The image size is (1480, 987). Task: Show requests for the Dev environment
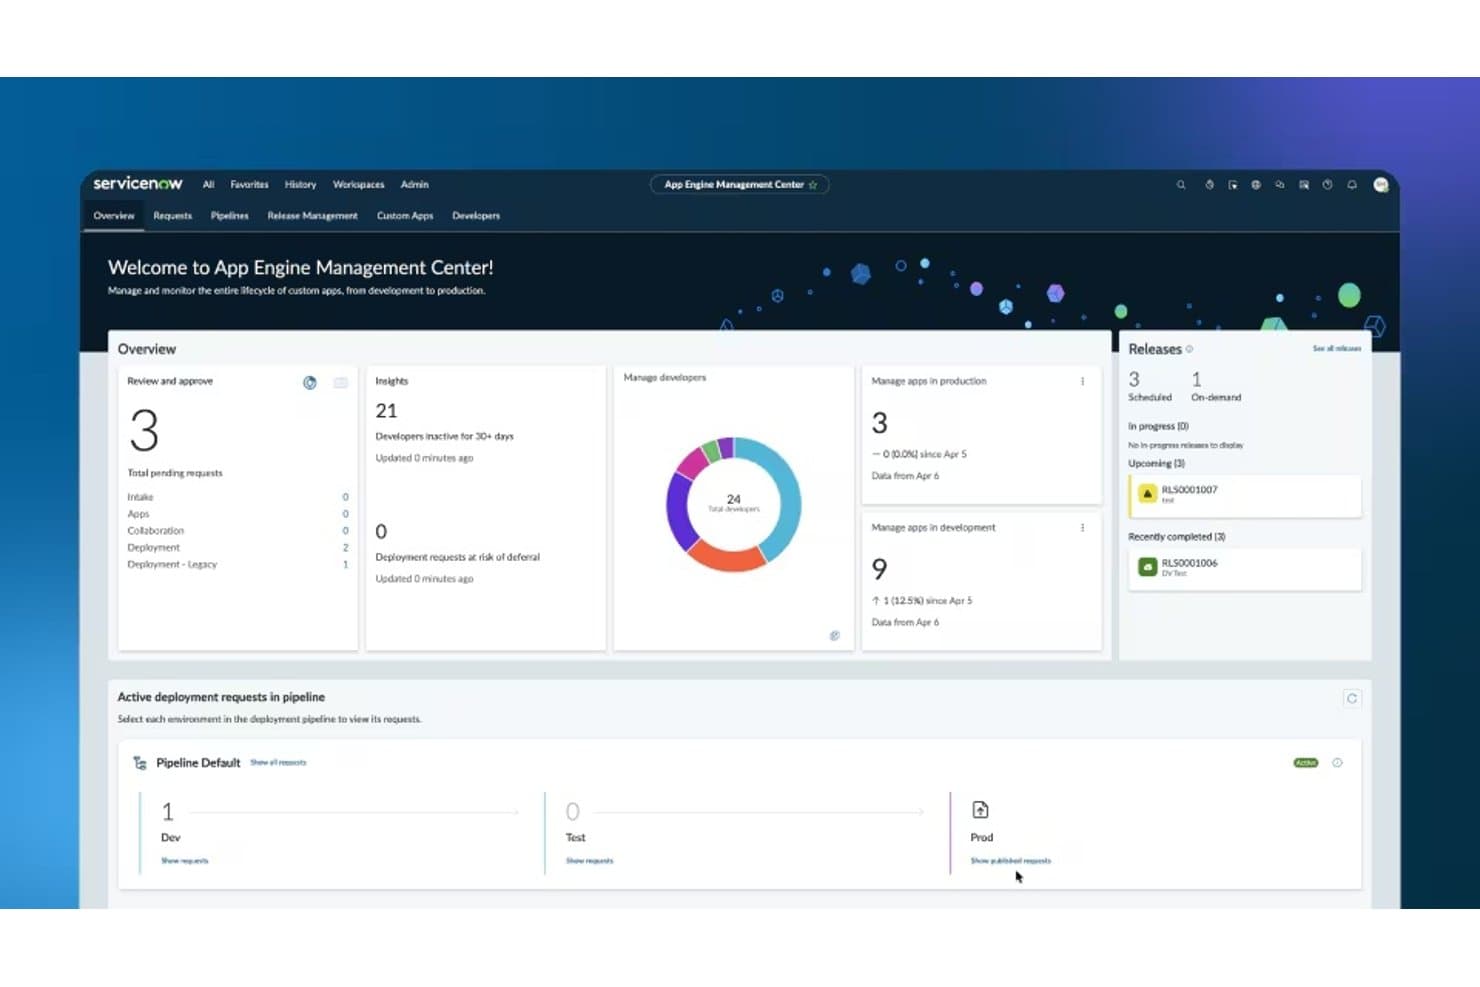click(185, 861)
